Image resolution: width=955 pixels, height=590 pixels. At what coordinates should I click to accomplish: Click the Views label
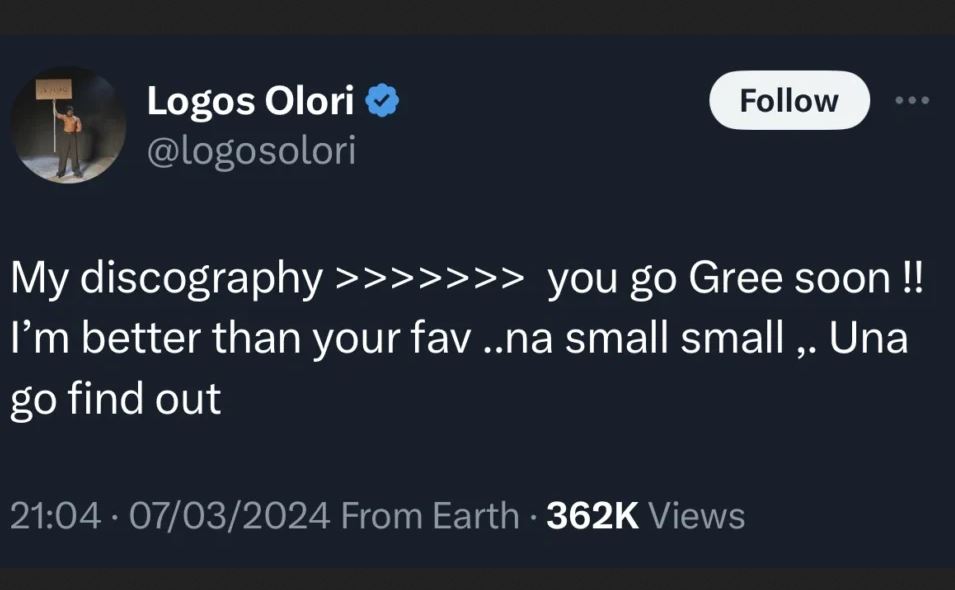click(697, 516)
